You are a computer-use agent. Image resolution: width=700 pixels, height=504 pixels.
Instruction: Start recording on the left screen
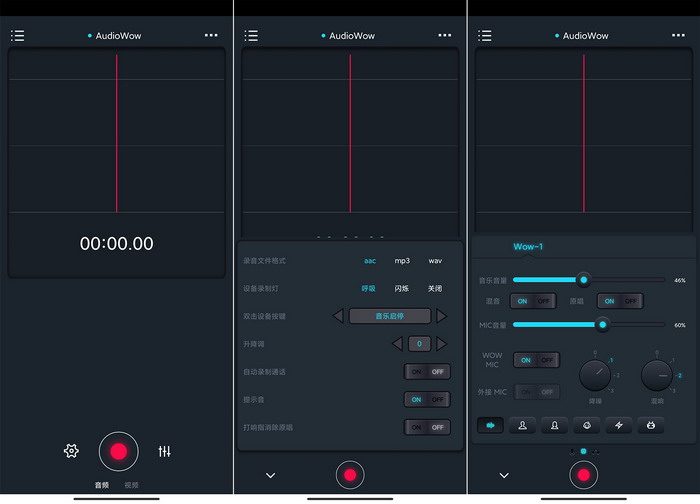coord(118,451)
